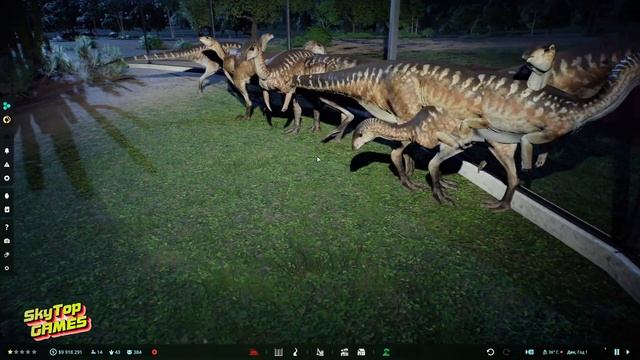Open the database card icon in sidebar
The image size is (640, 360).
coord(7,209)
